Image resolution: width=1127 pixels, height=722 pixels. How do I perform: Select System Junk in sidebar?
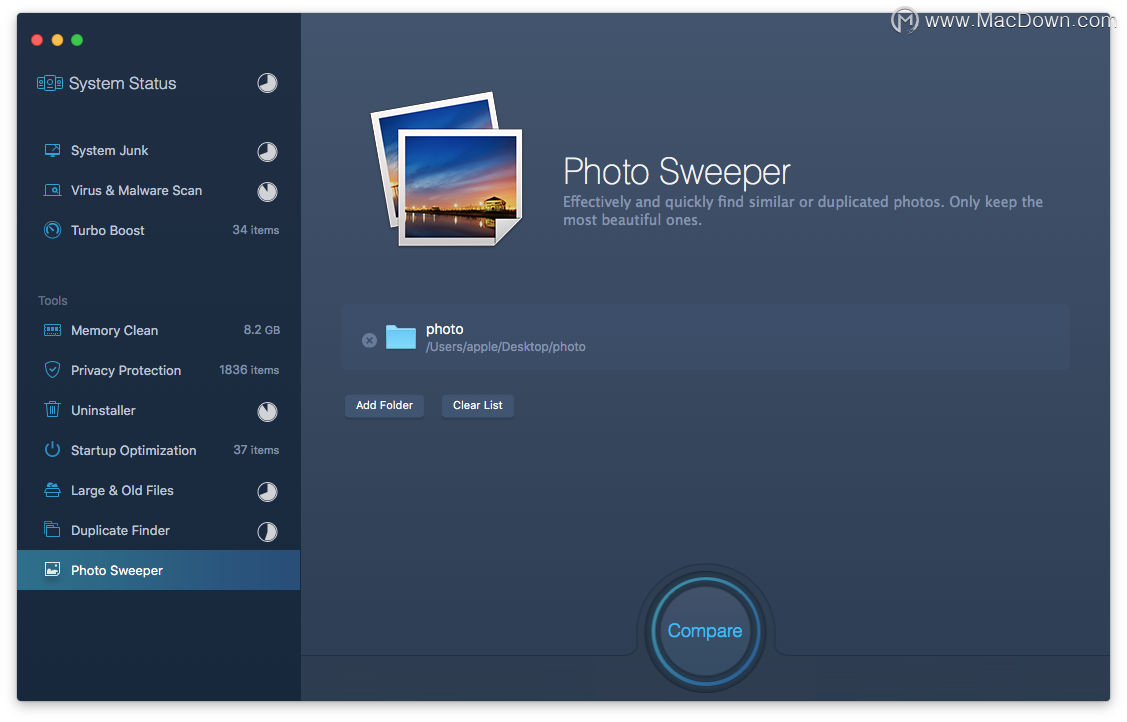[158, 150]
